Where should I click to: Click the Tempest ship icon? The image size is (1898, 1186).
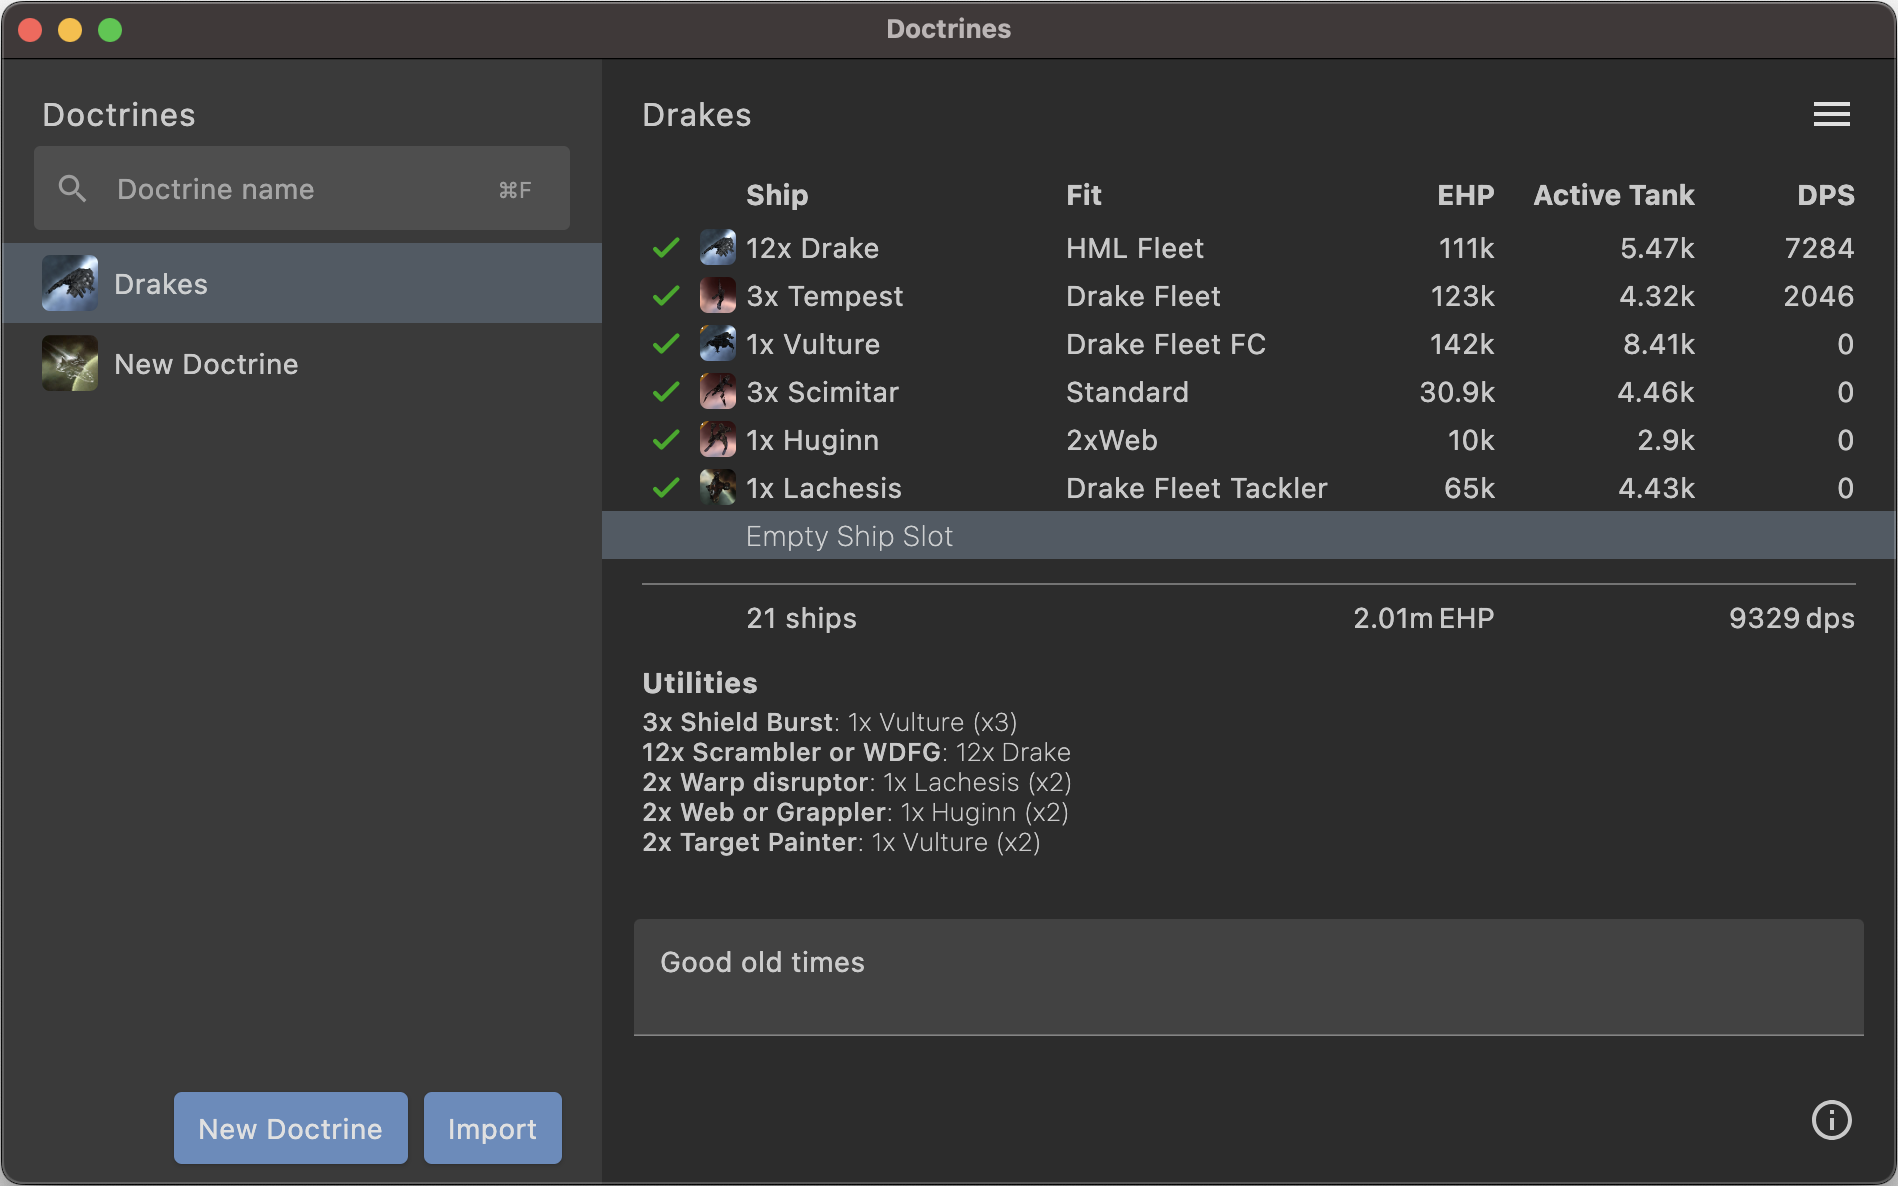click(717, 295)
